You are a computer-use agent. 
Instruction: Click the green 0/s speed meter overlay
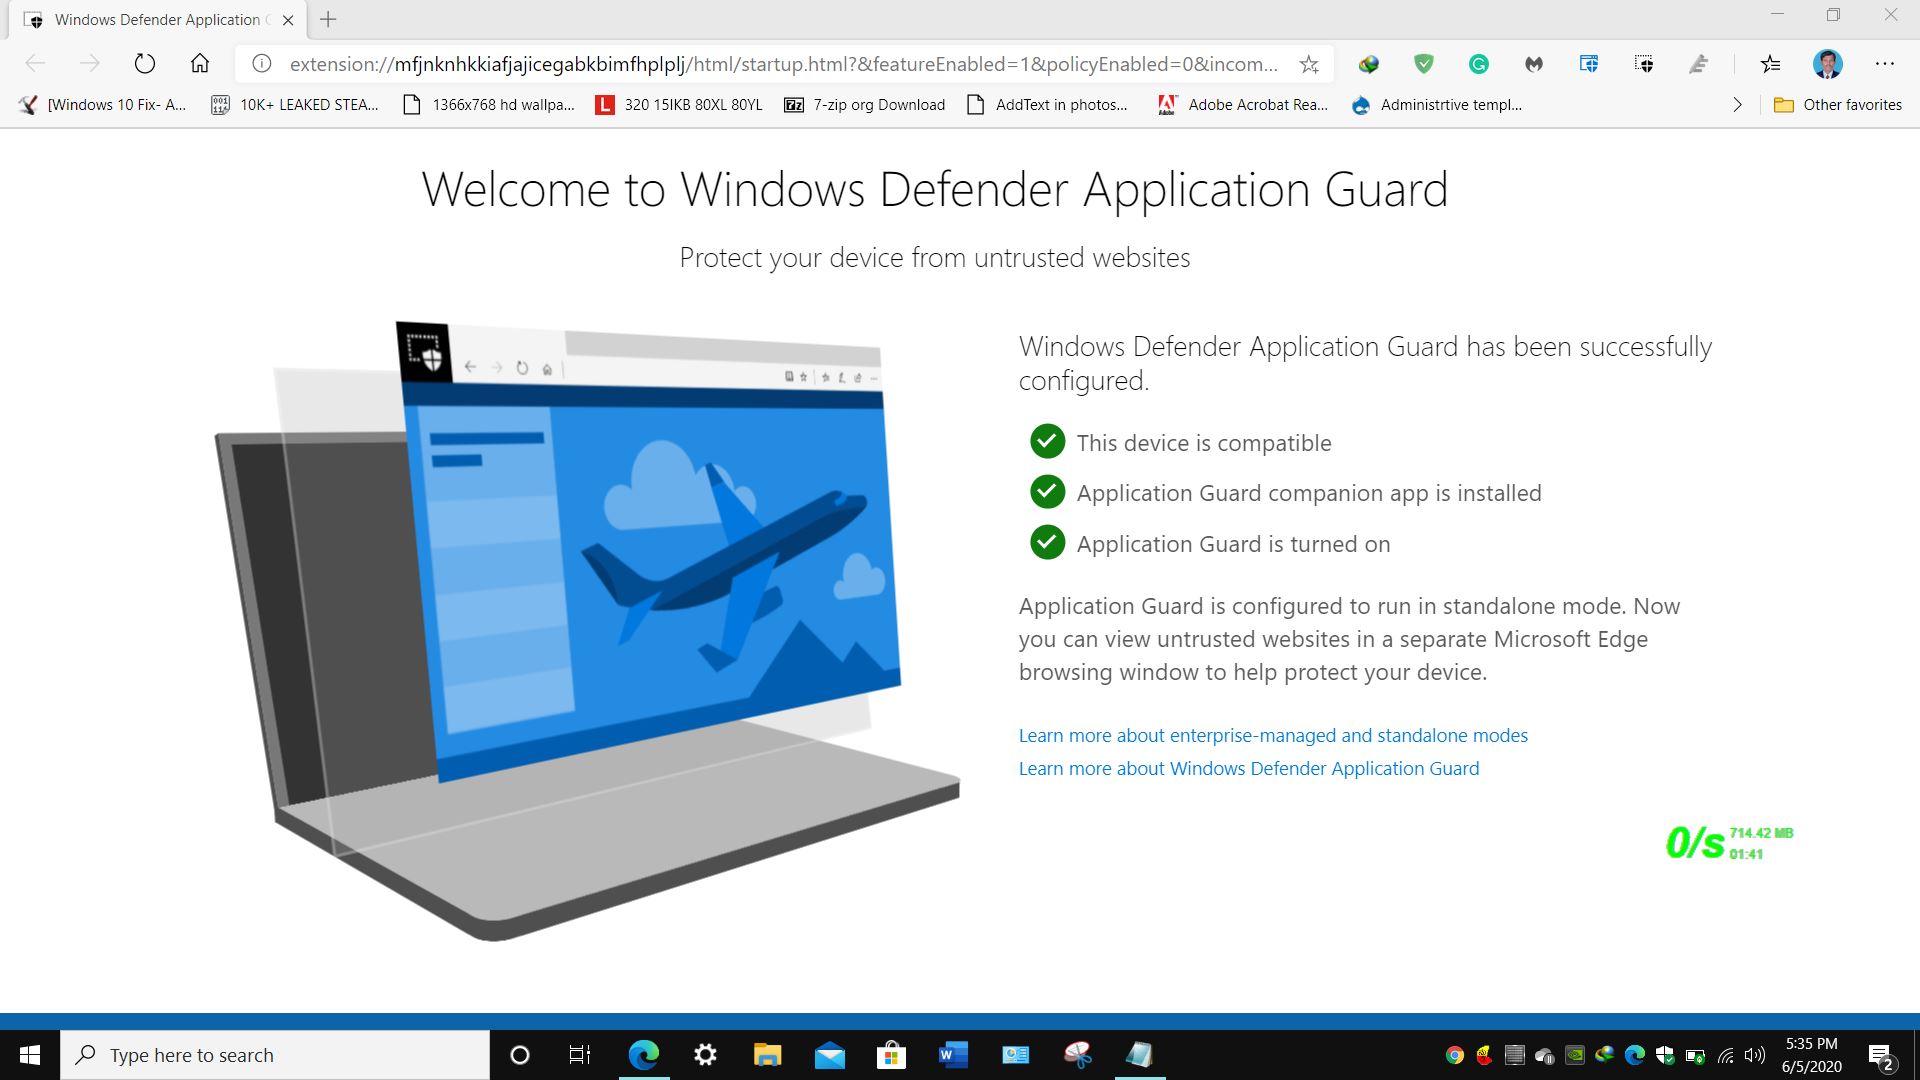(1729, 843)
